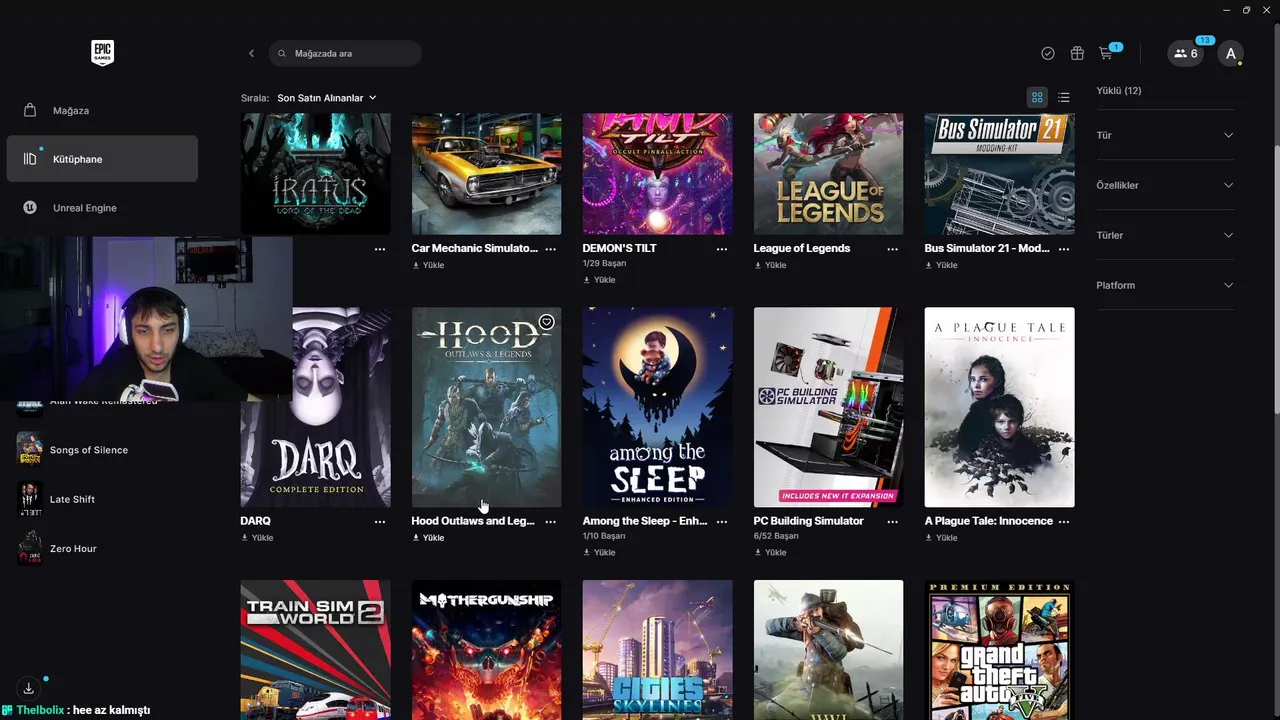
Task: Install Among the Sleep via Yükle
Action: coord(599,552)
